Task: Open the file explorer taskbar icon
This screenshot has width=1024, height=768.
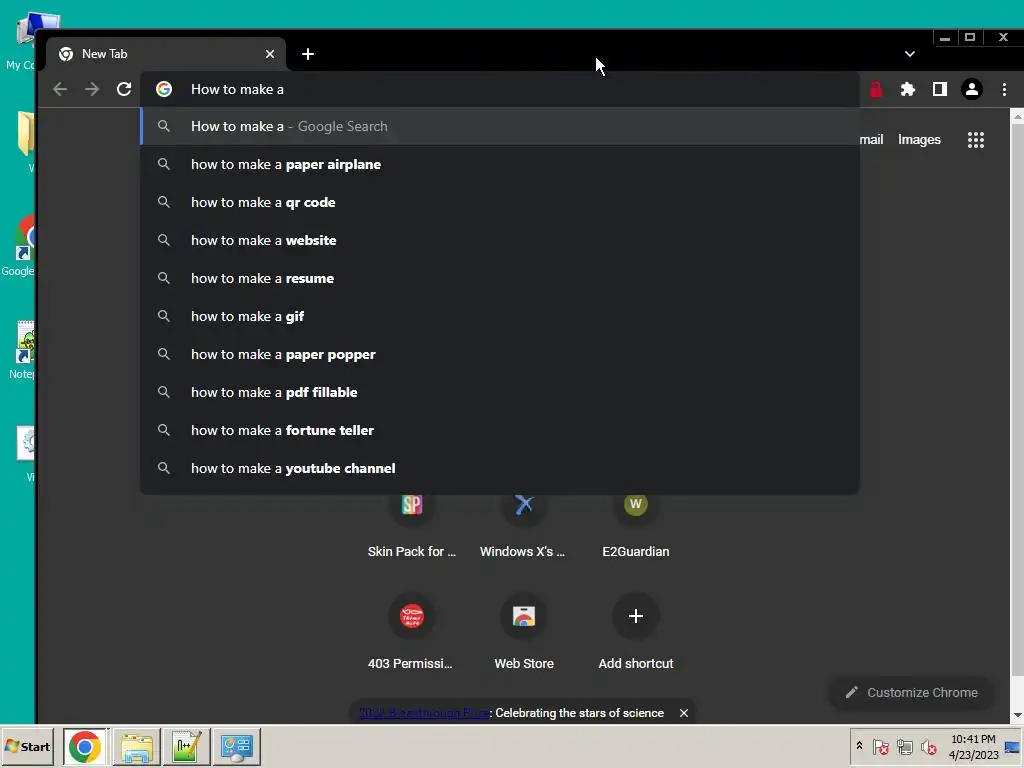Action: click(x=136, y=746)
